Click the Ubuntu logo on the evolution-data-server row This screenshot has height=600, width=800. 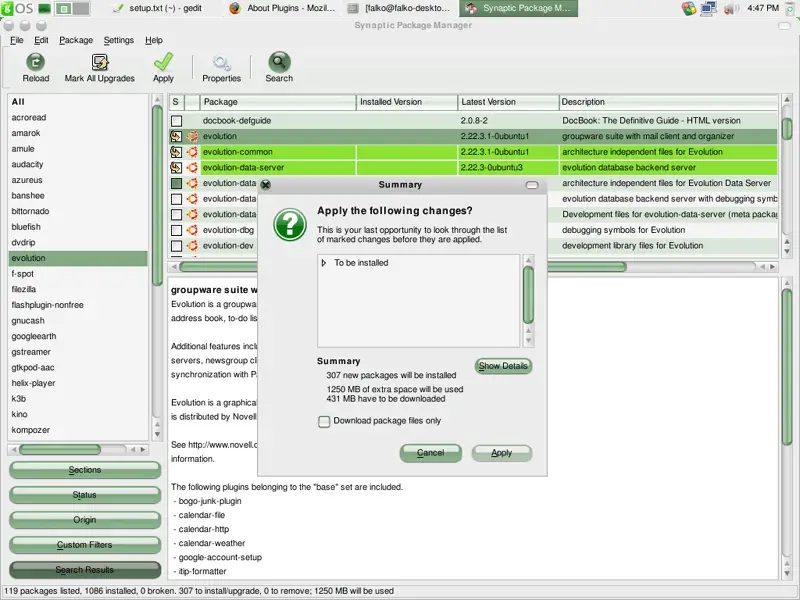[192, 167]
